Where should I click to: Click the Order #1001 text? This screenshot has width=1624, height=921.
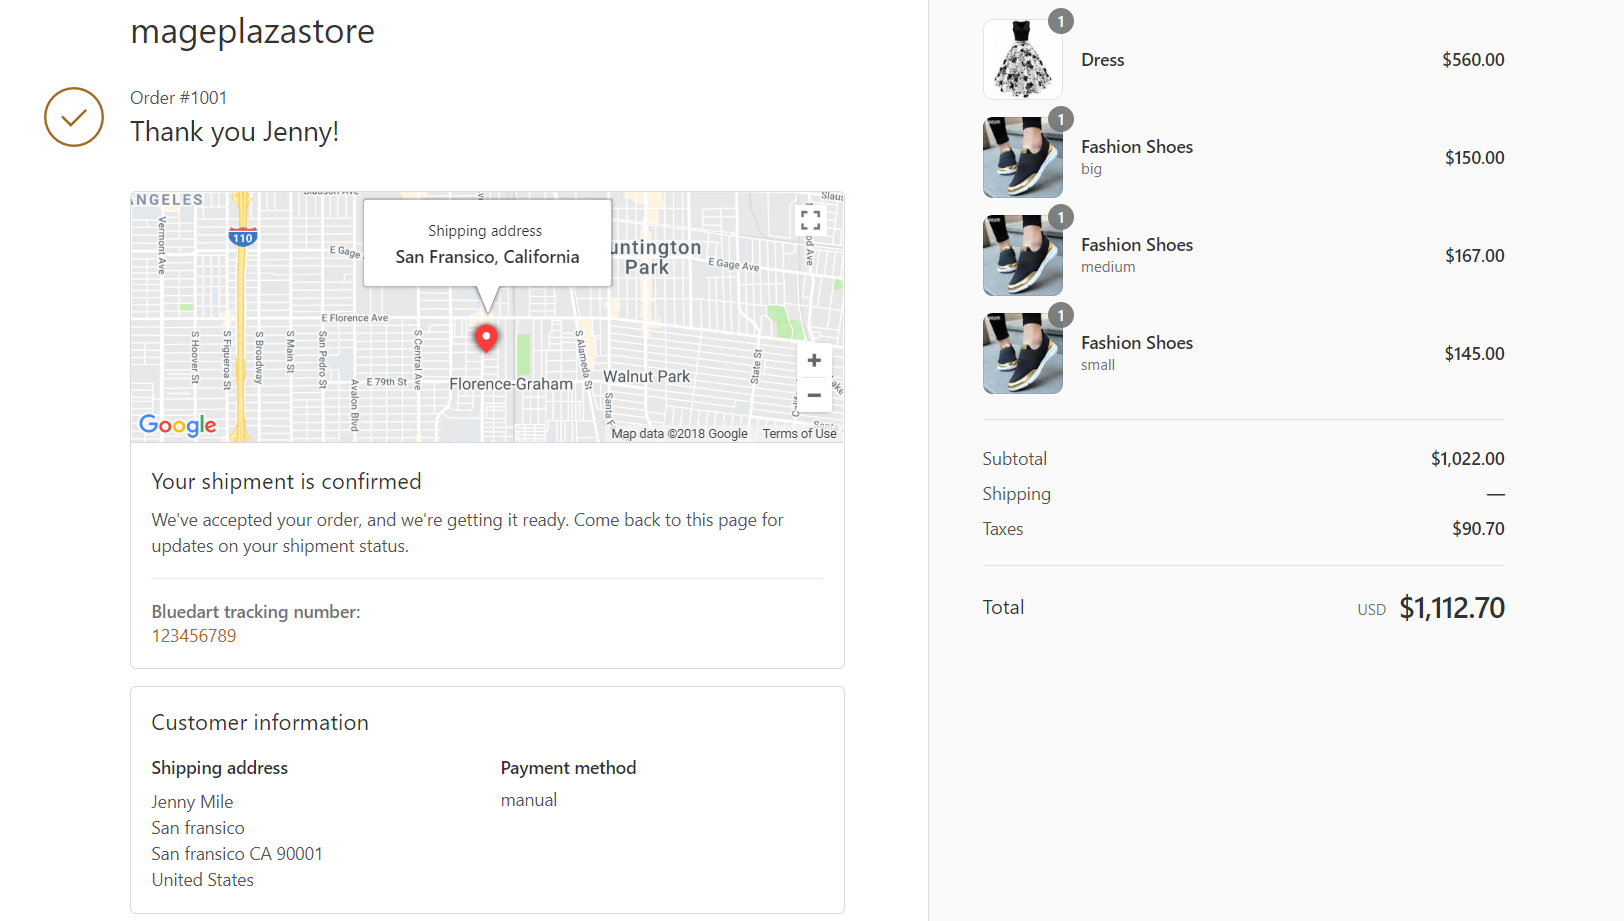179,98
